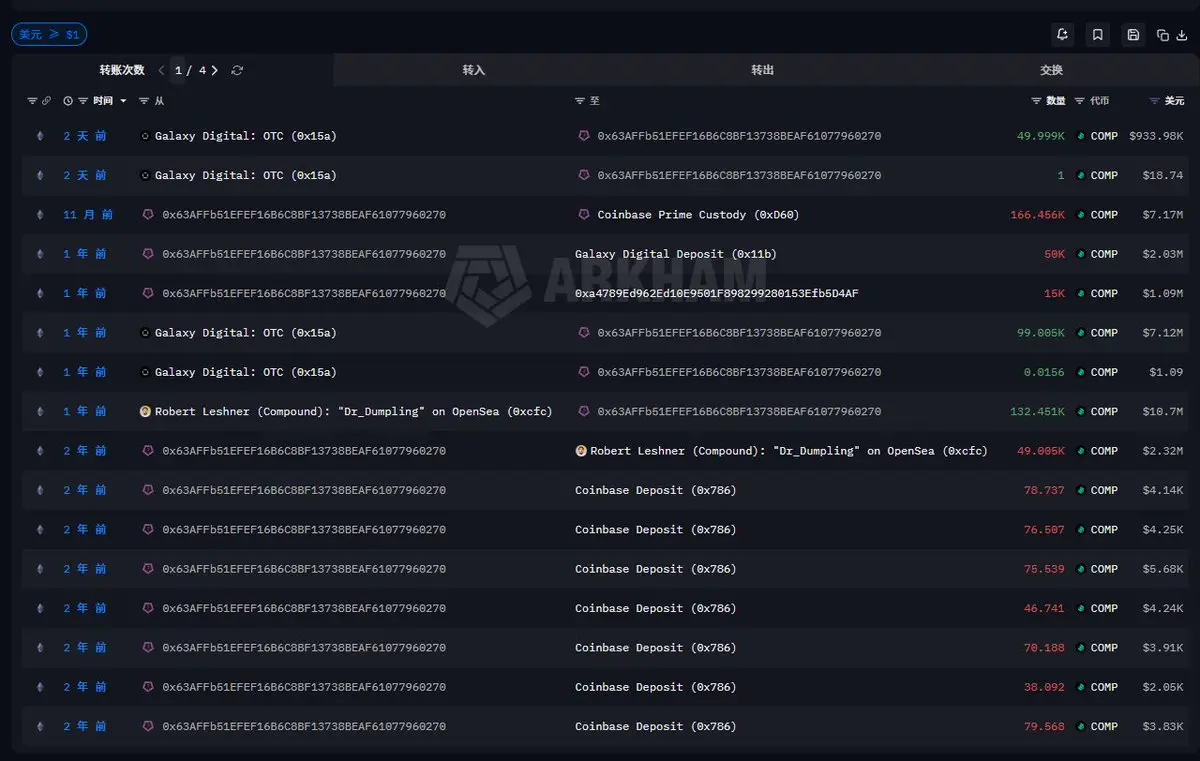The height and width of the screenshot is (761, 1200).
Task: Go to the next page of transfers
Action: [x=215, y=70]
